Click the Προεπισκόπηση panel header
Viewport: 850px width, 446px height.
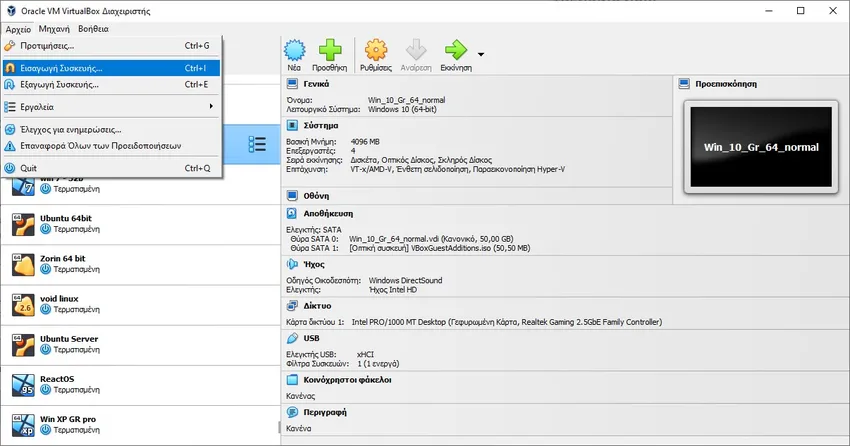[x=726, y=84]
